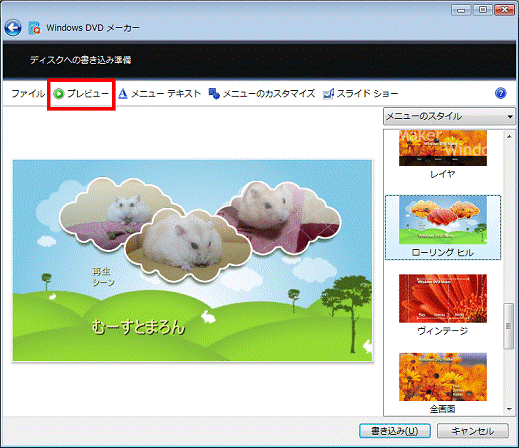This screenshot has height=448, width=519.
Task: Select the レイヤ menu style thumbnail
Action: point(443,148)
